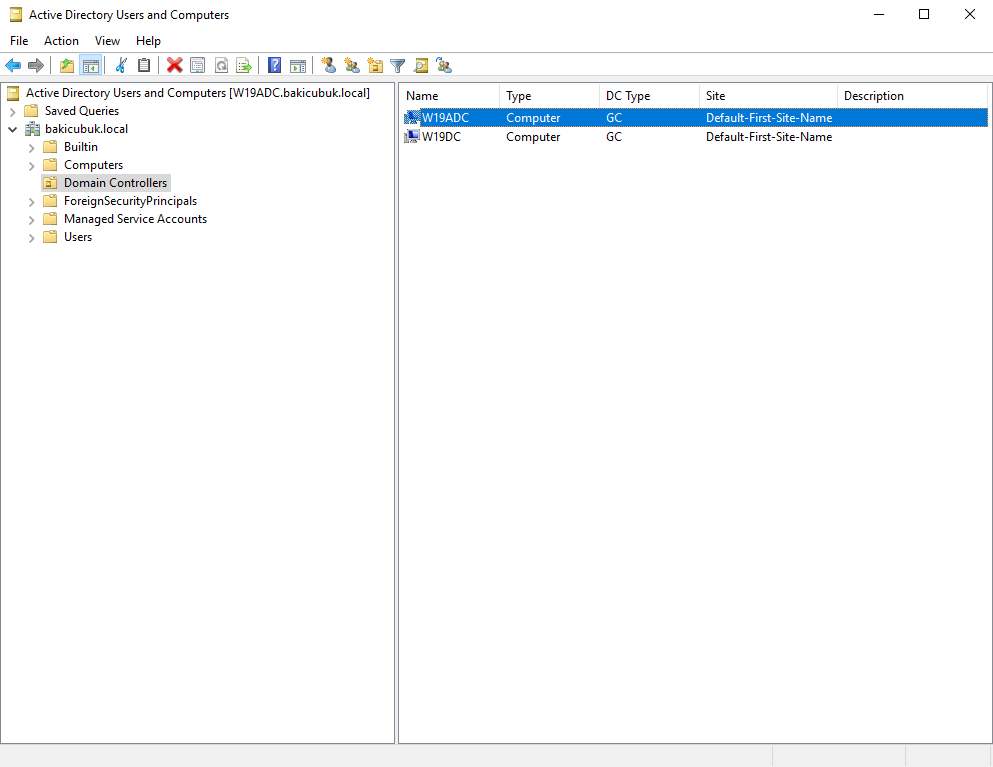
Task: Click the Filter funnel icon
Action: [x=398, y=65]
